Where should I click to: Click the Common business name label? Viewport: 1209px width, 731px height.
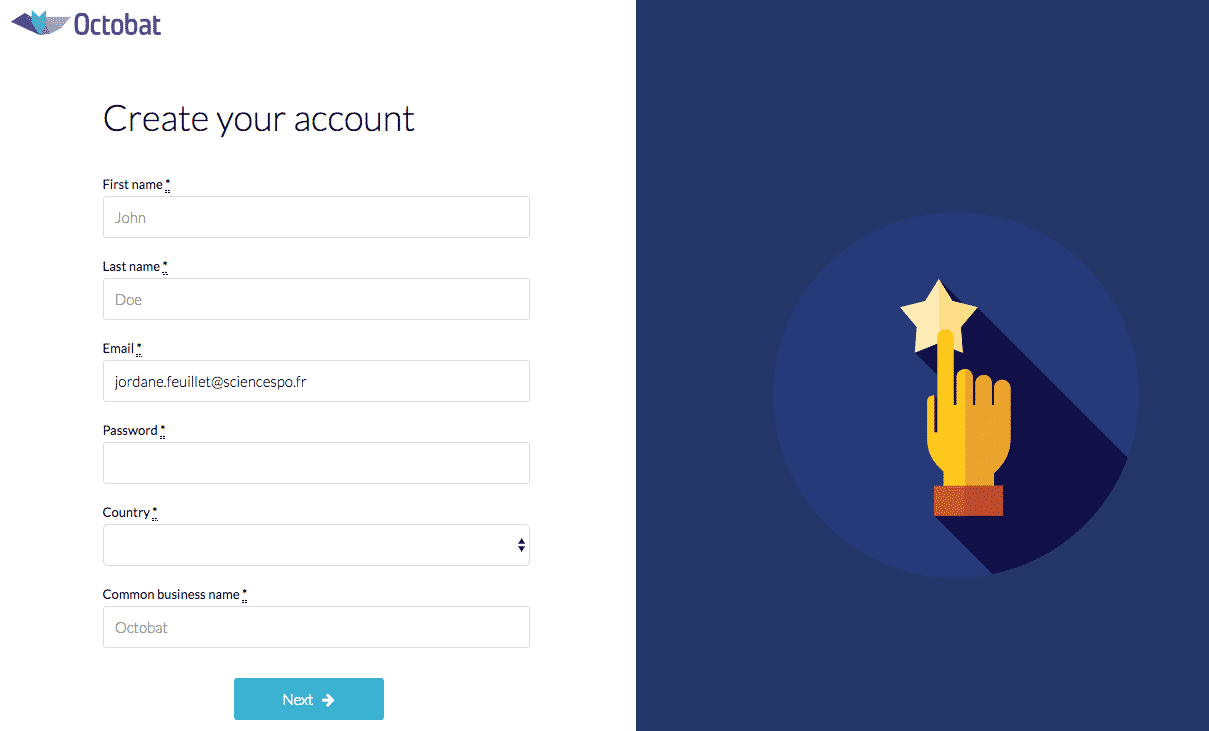pos(171,595)
